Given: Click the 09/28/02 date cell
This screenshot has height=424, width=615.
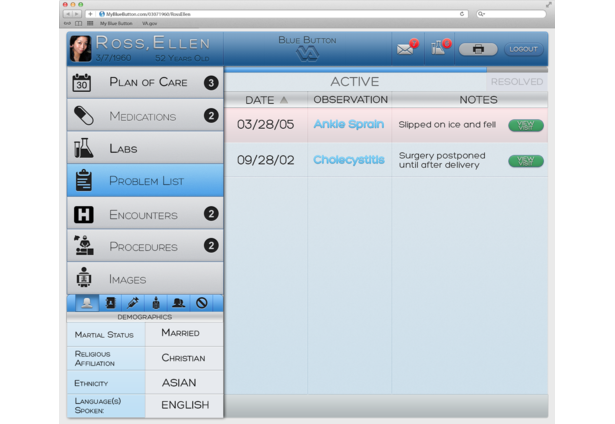Looking at the screenshot, I should pyautogui.click(x=266, y=160).
